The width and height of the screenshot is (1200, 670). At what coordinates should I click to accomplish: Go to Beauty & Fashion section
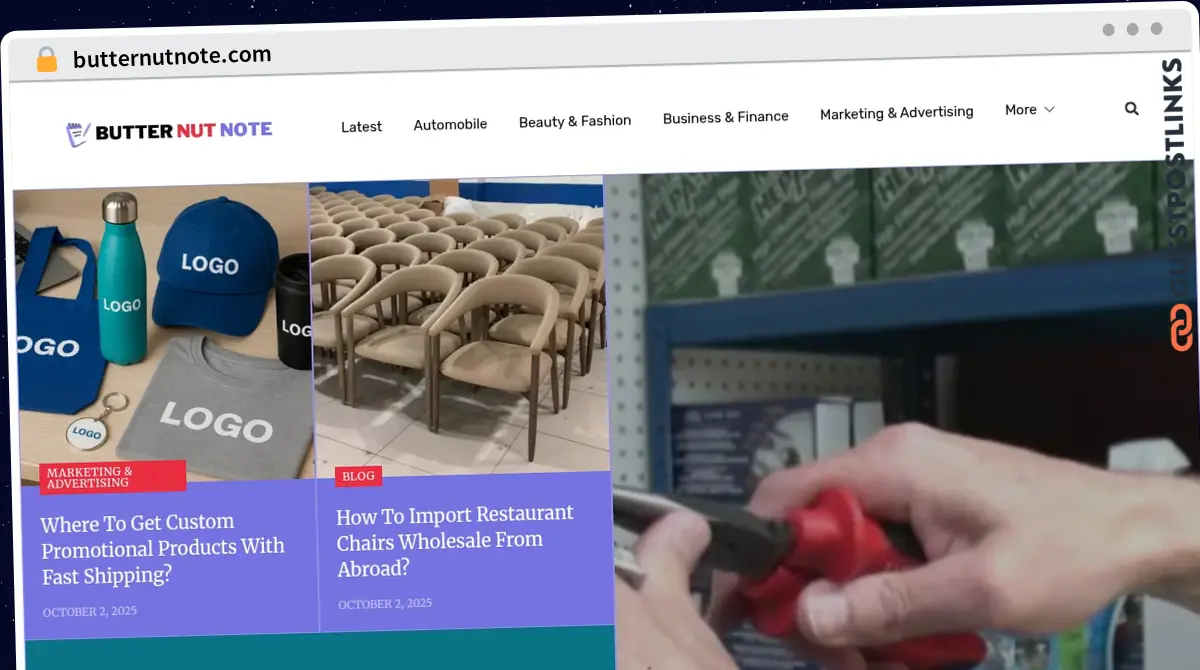(x=575, y=121)
